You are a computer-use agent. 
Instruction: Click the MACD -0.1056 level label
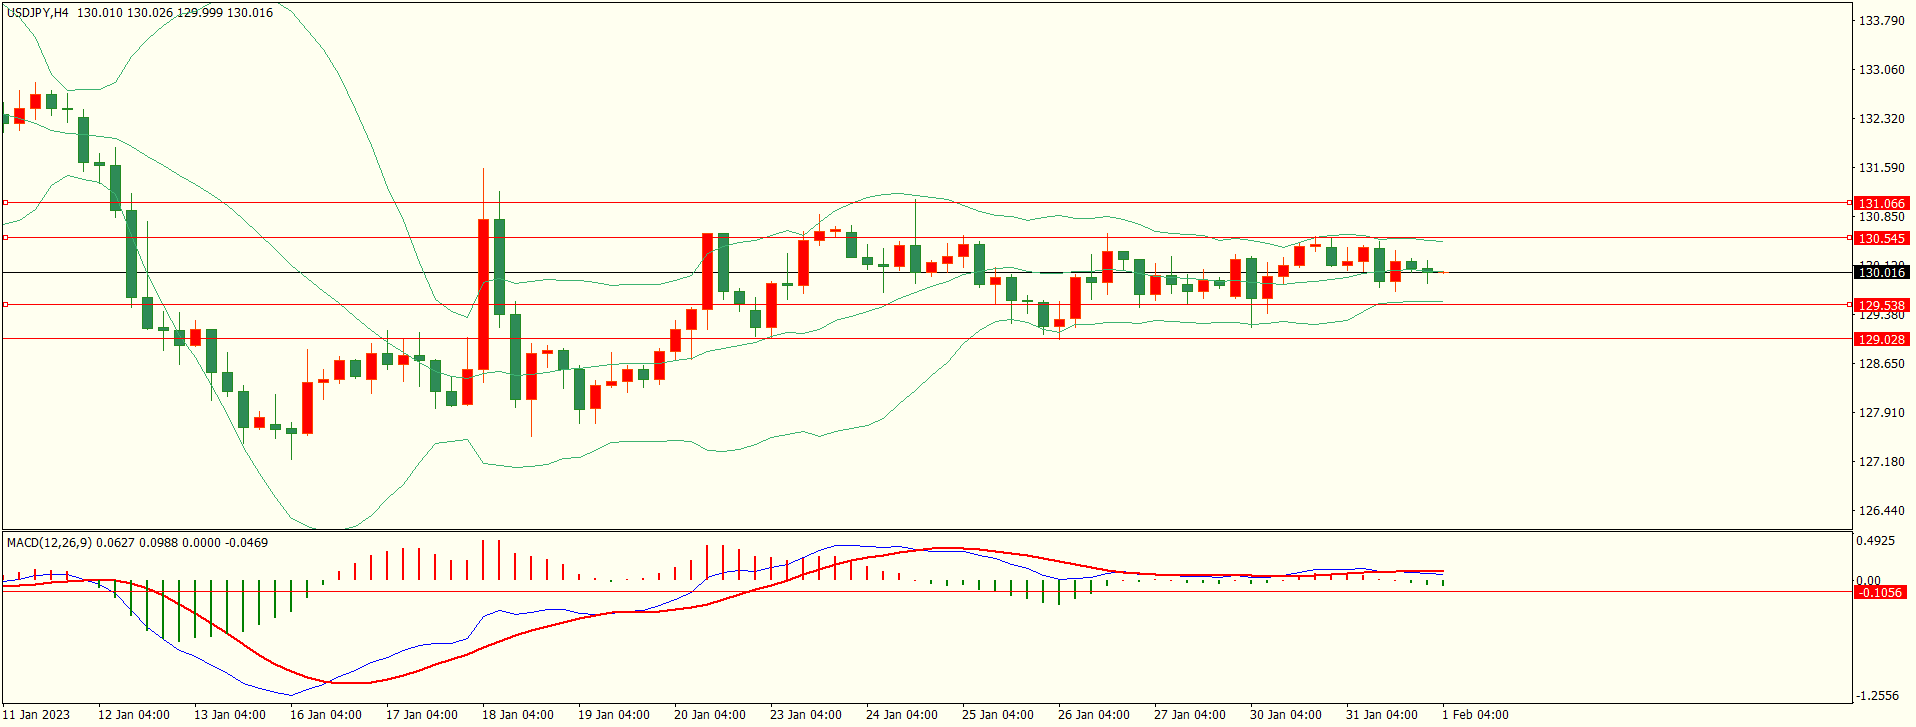(x=1879, y=592)
